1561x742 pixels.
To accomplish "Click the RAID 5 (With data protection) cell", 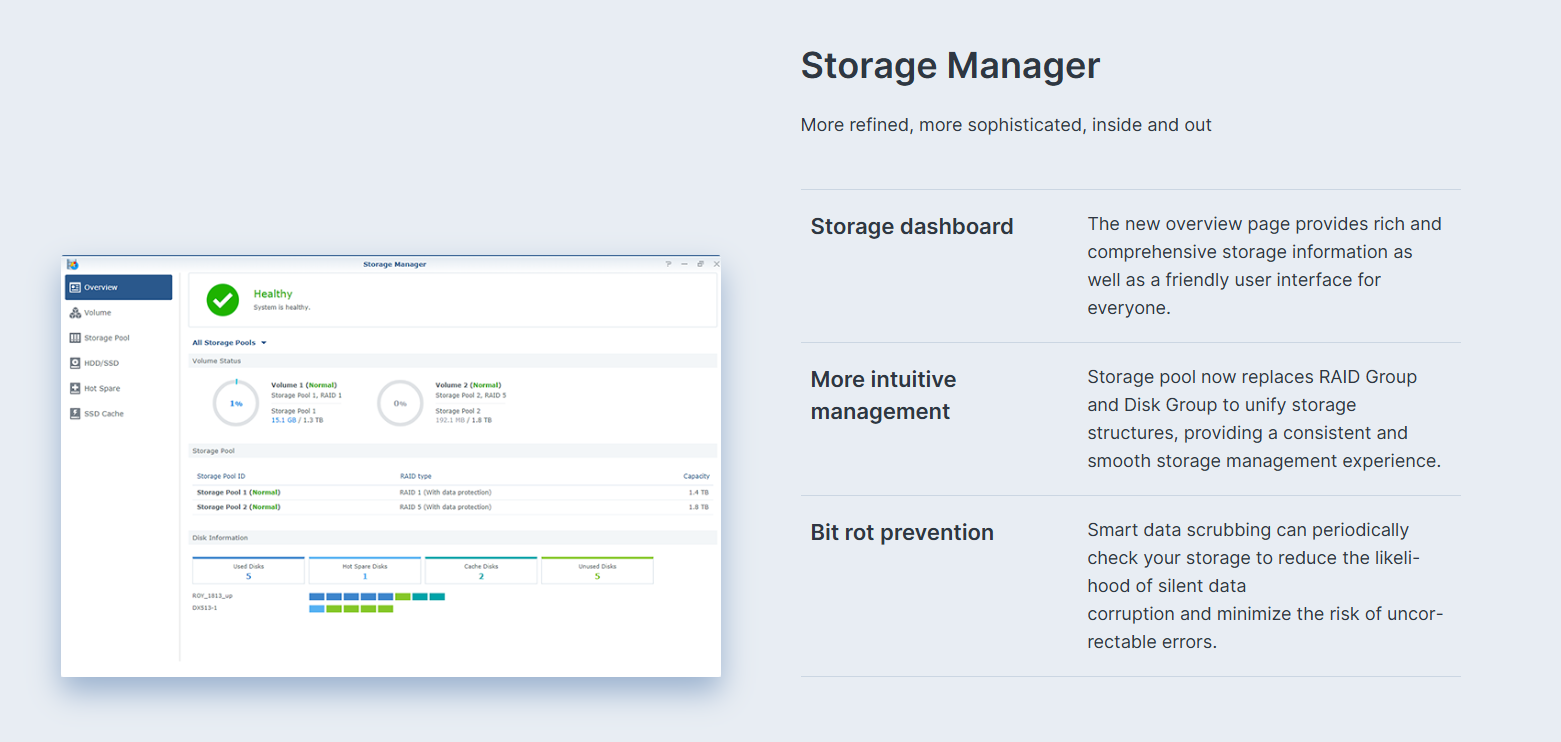I will [x=446, y=507].
